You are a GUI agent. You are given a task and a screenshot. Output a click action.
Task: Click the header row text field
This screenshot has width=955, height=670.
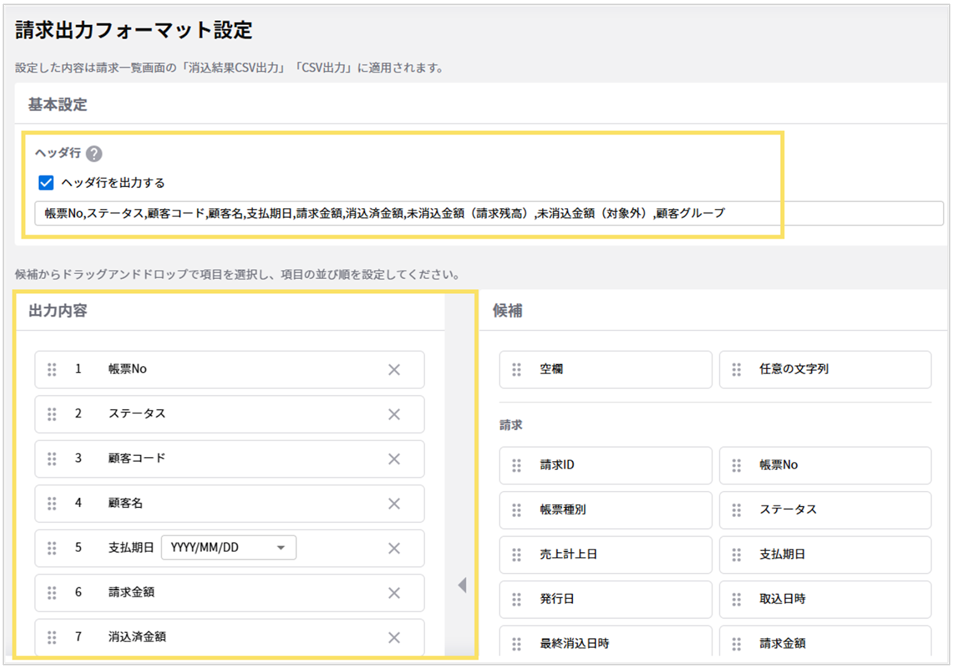[488, 213]
